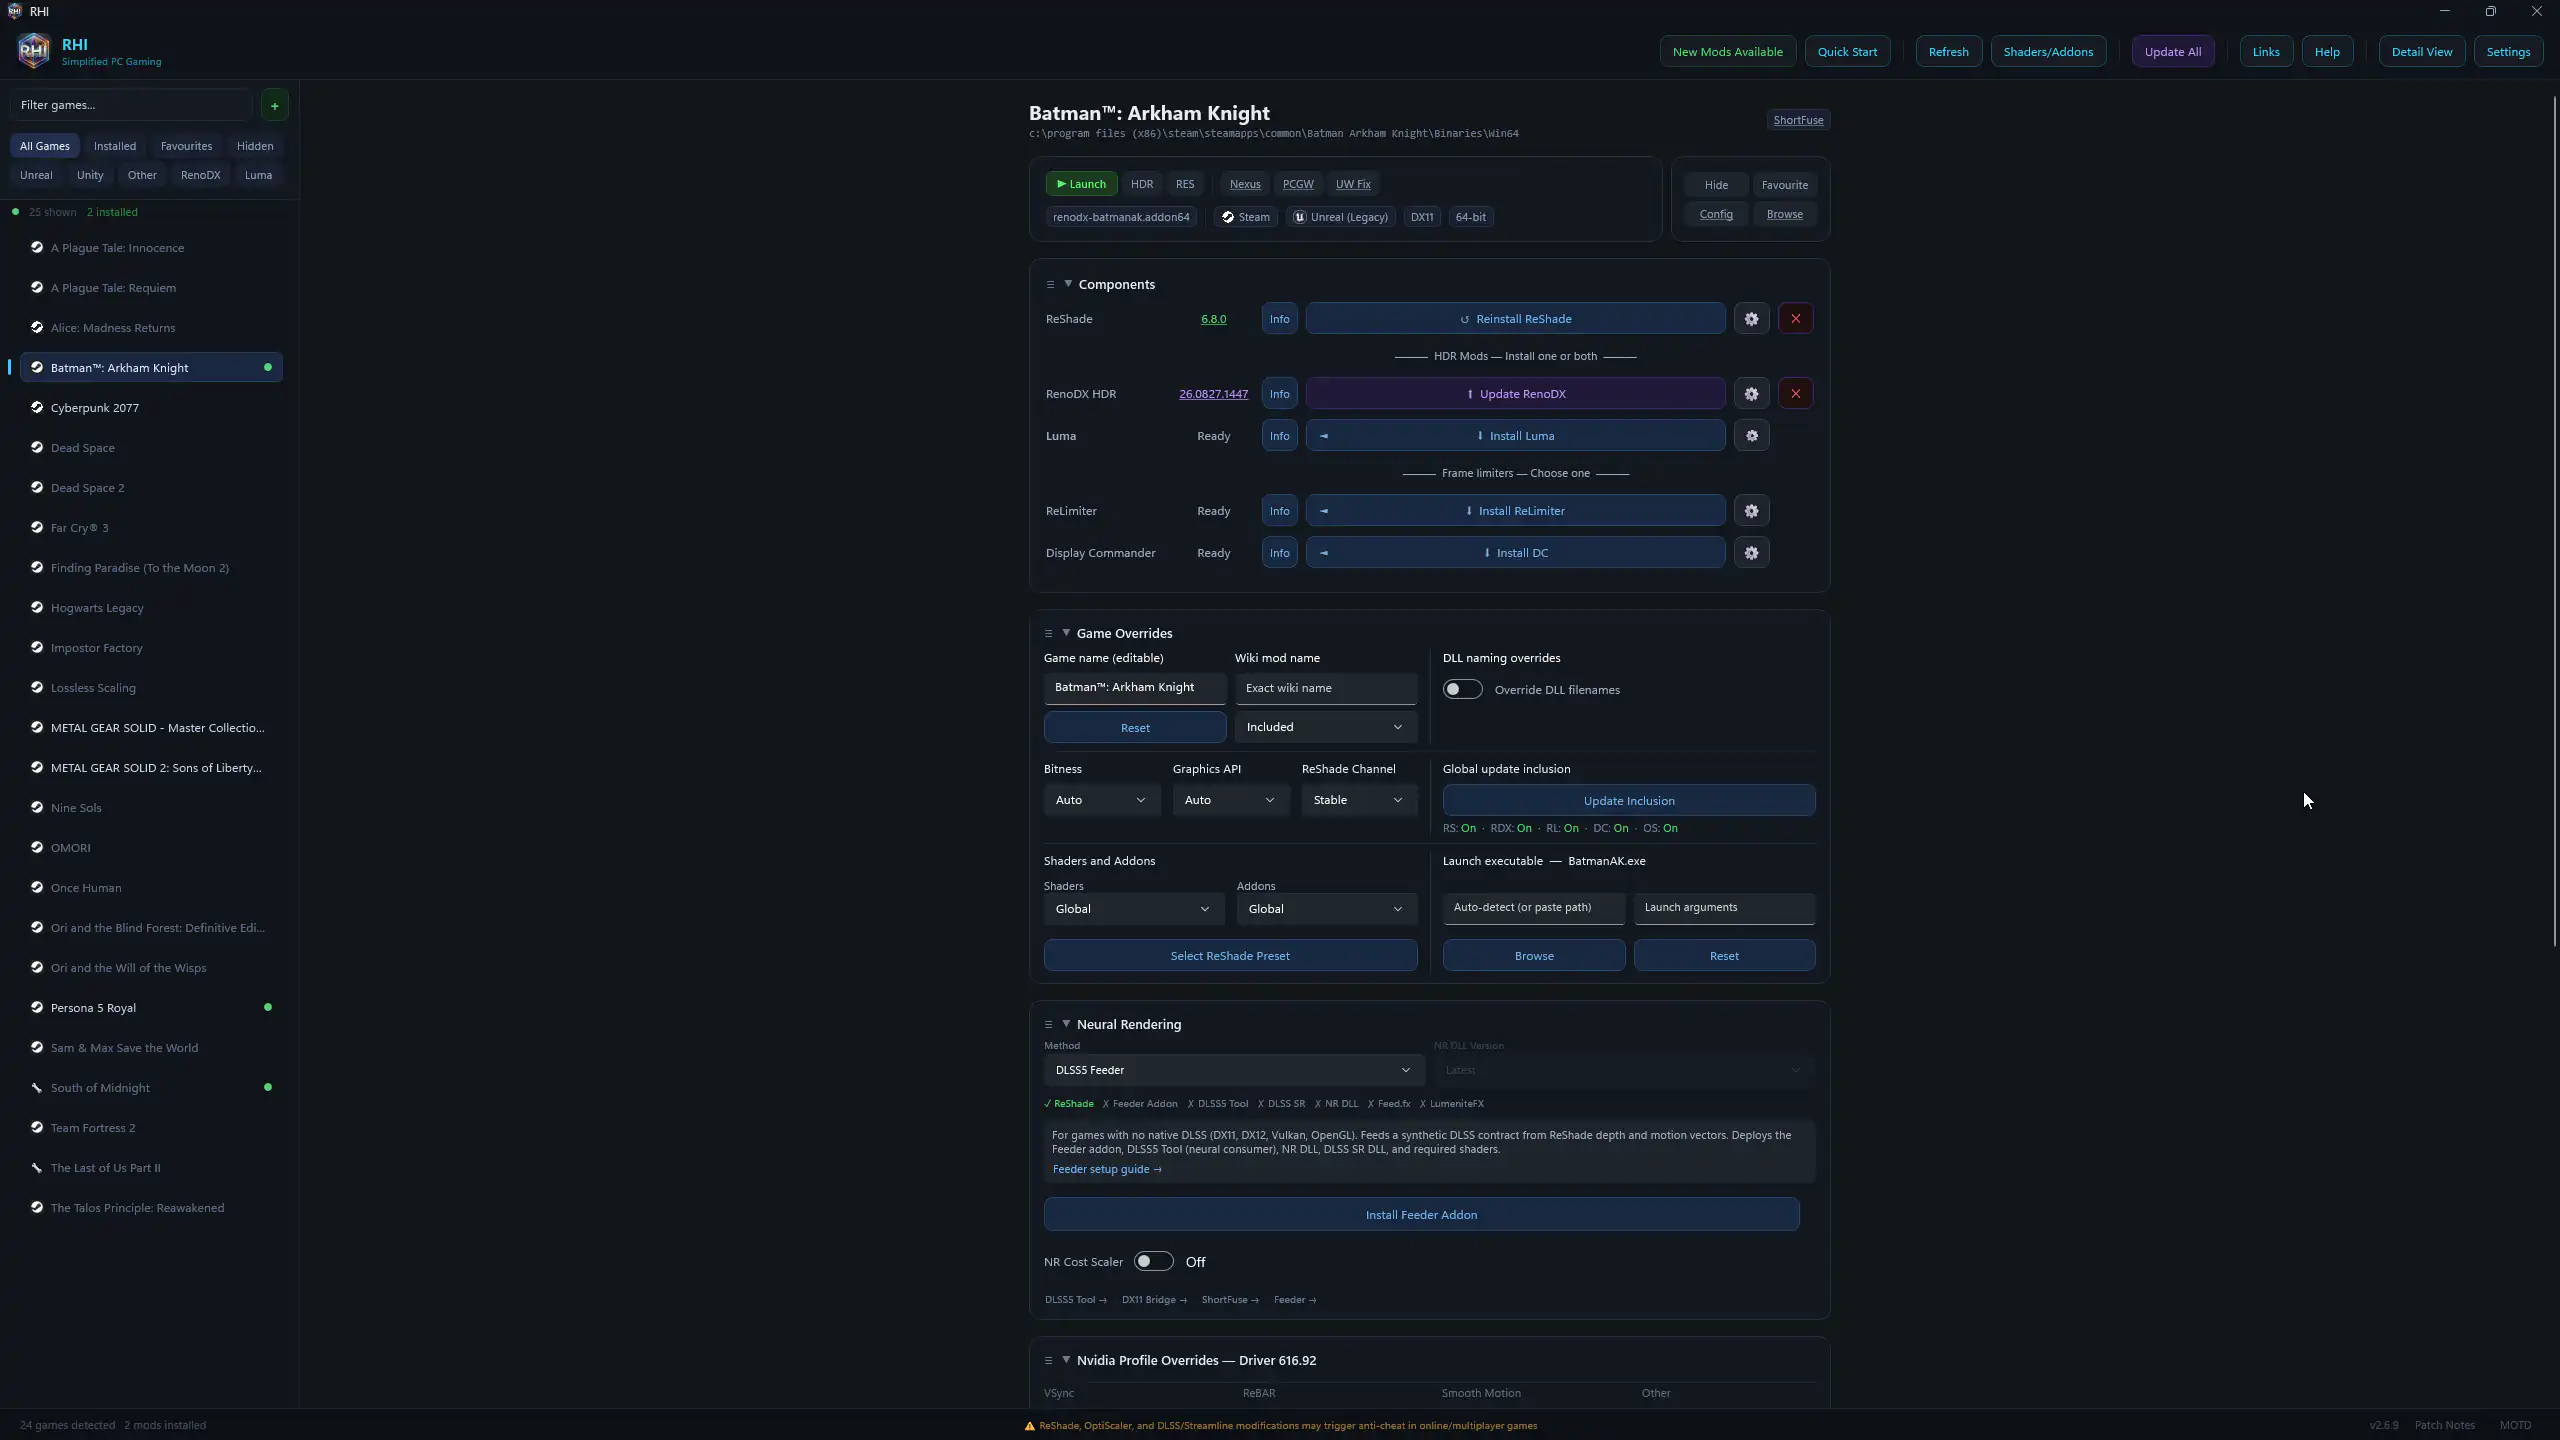The width and height of the screenshot is (2560, 1440).
Task: Collapse the Game Overrides section
Action: pos(1066,633)
